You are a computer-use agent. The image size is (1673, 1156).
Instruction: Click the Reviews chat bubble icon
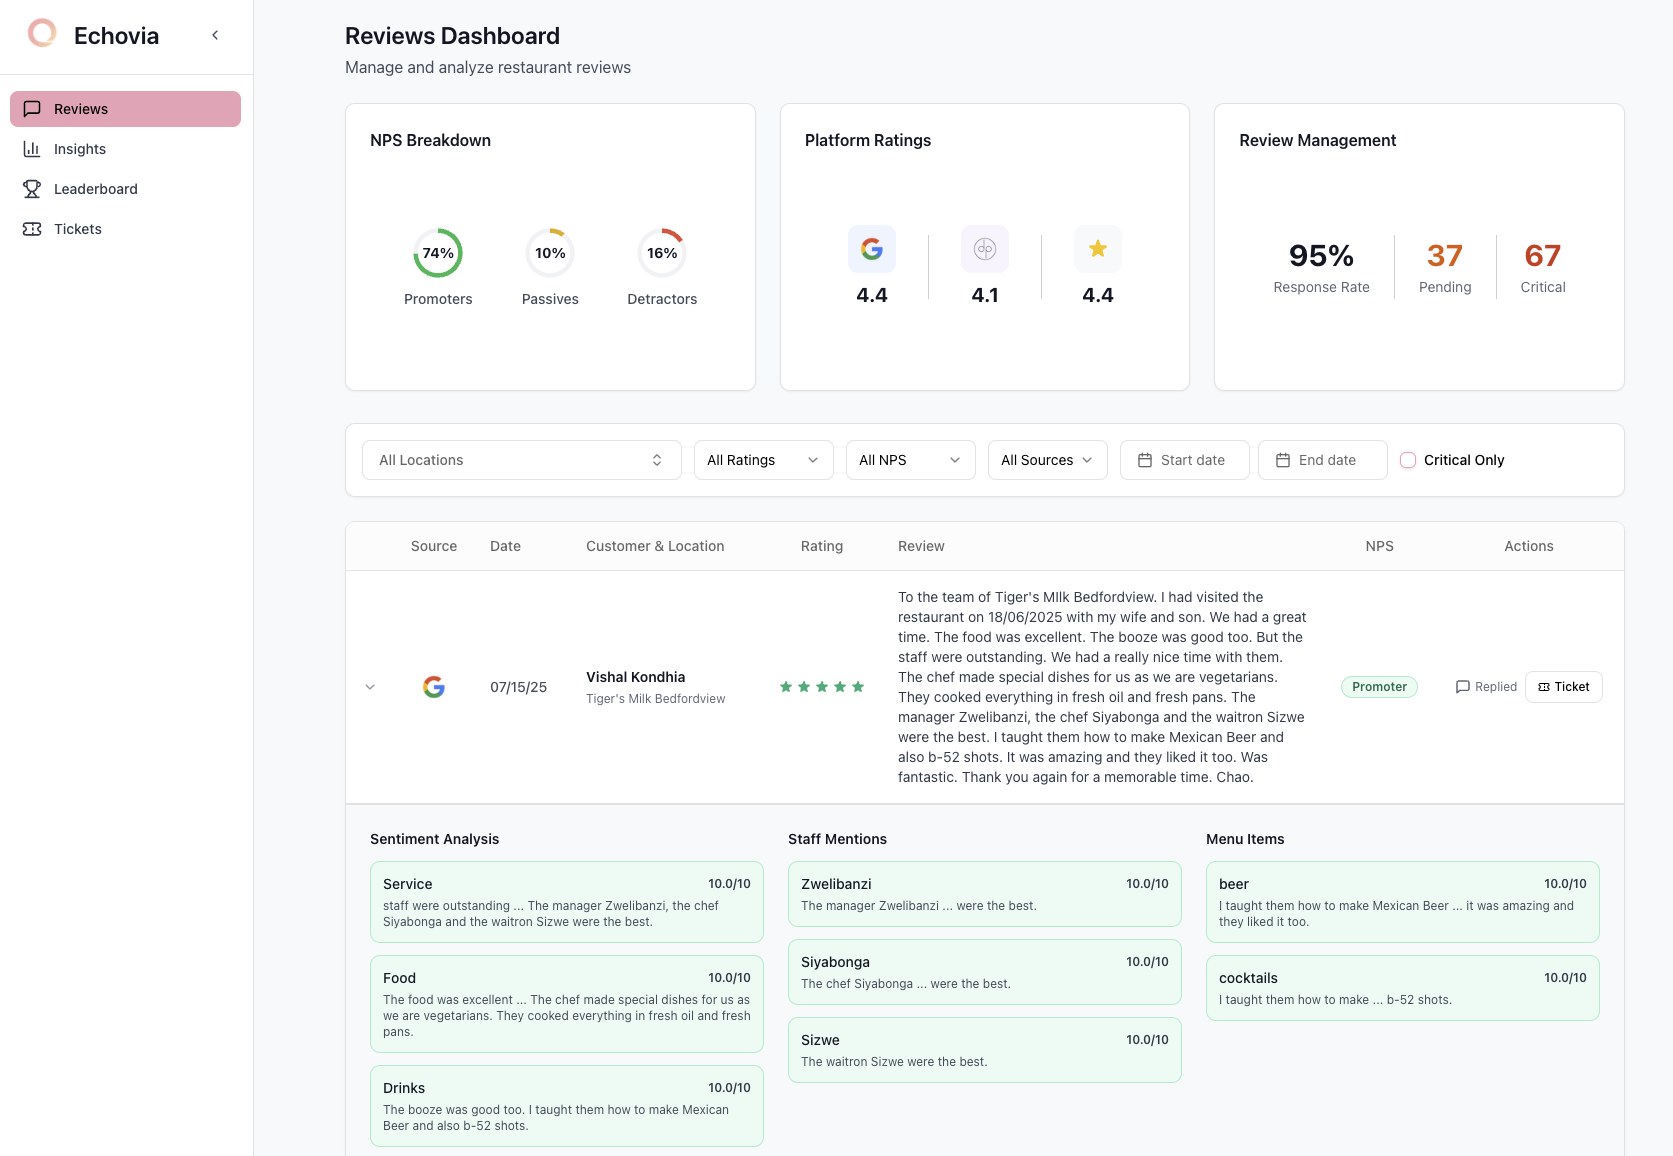click(x=32, y=109)
